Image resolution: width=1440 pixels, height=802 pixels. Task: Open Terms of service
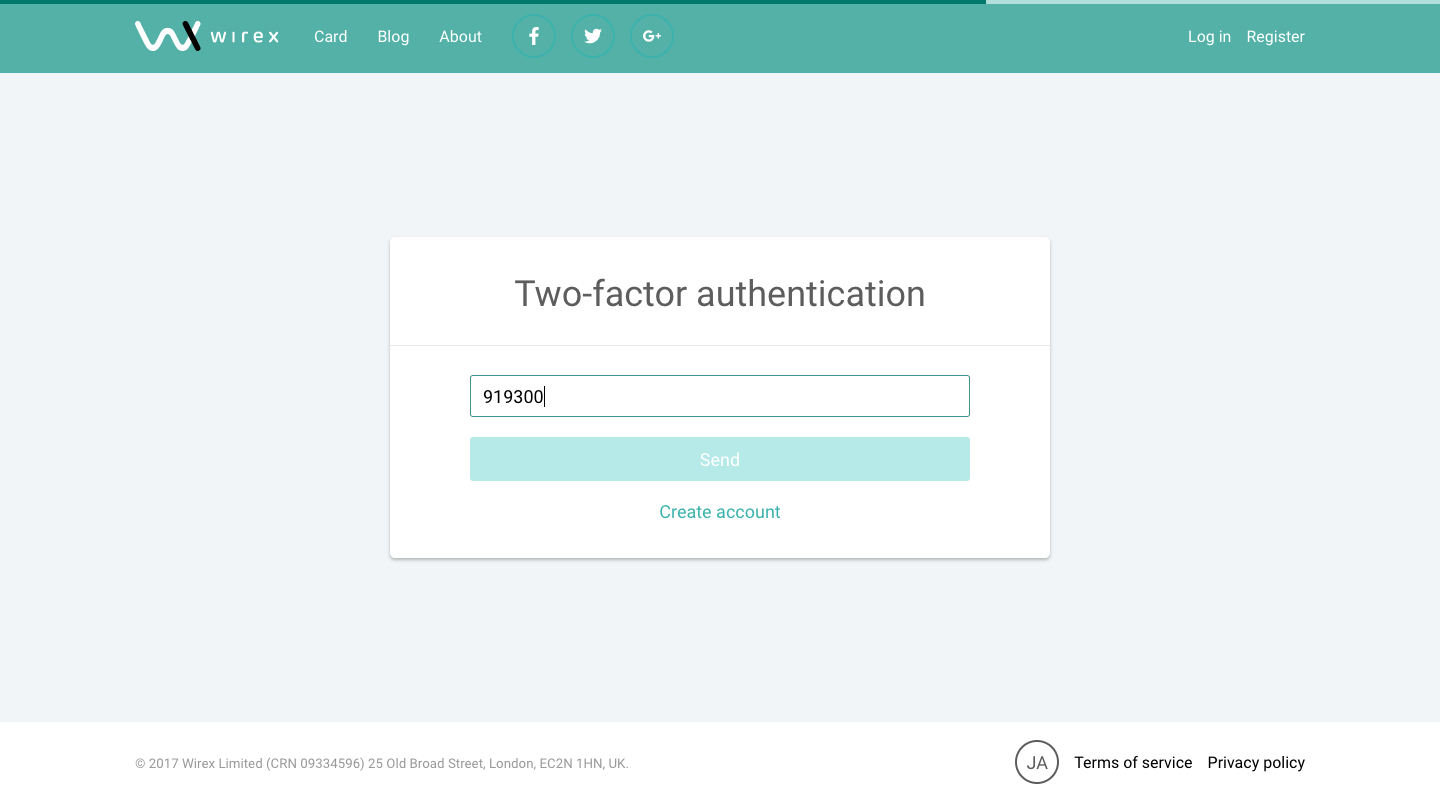1133,762
